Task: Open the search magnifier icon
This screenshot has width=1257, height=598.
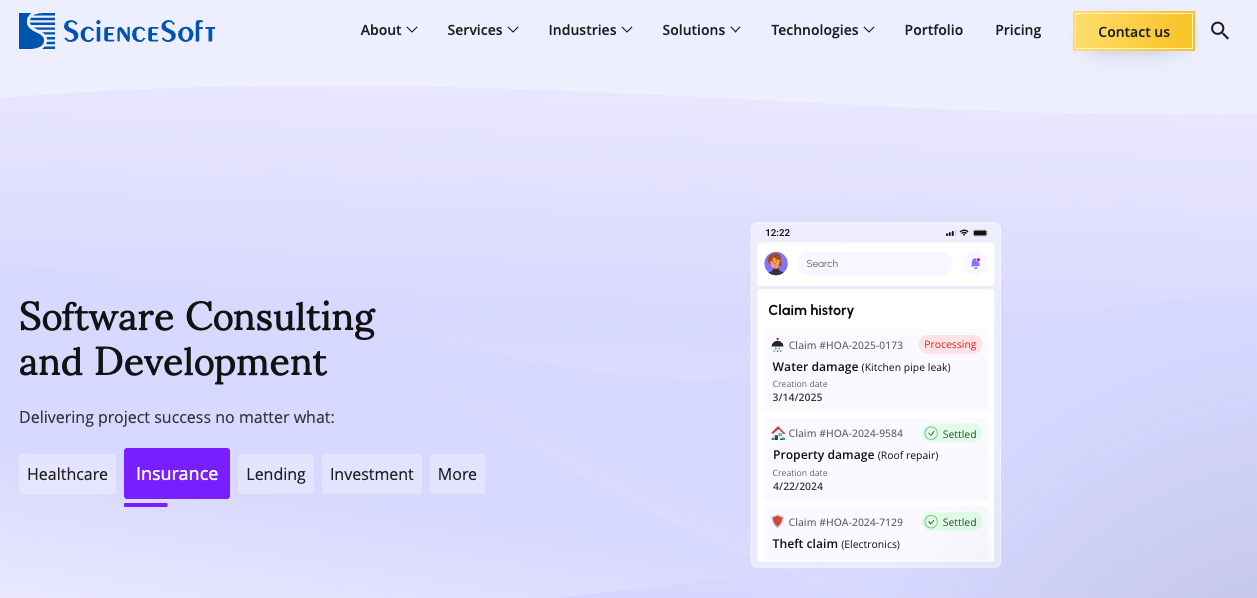Action: [1219, 30]
